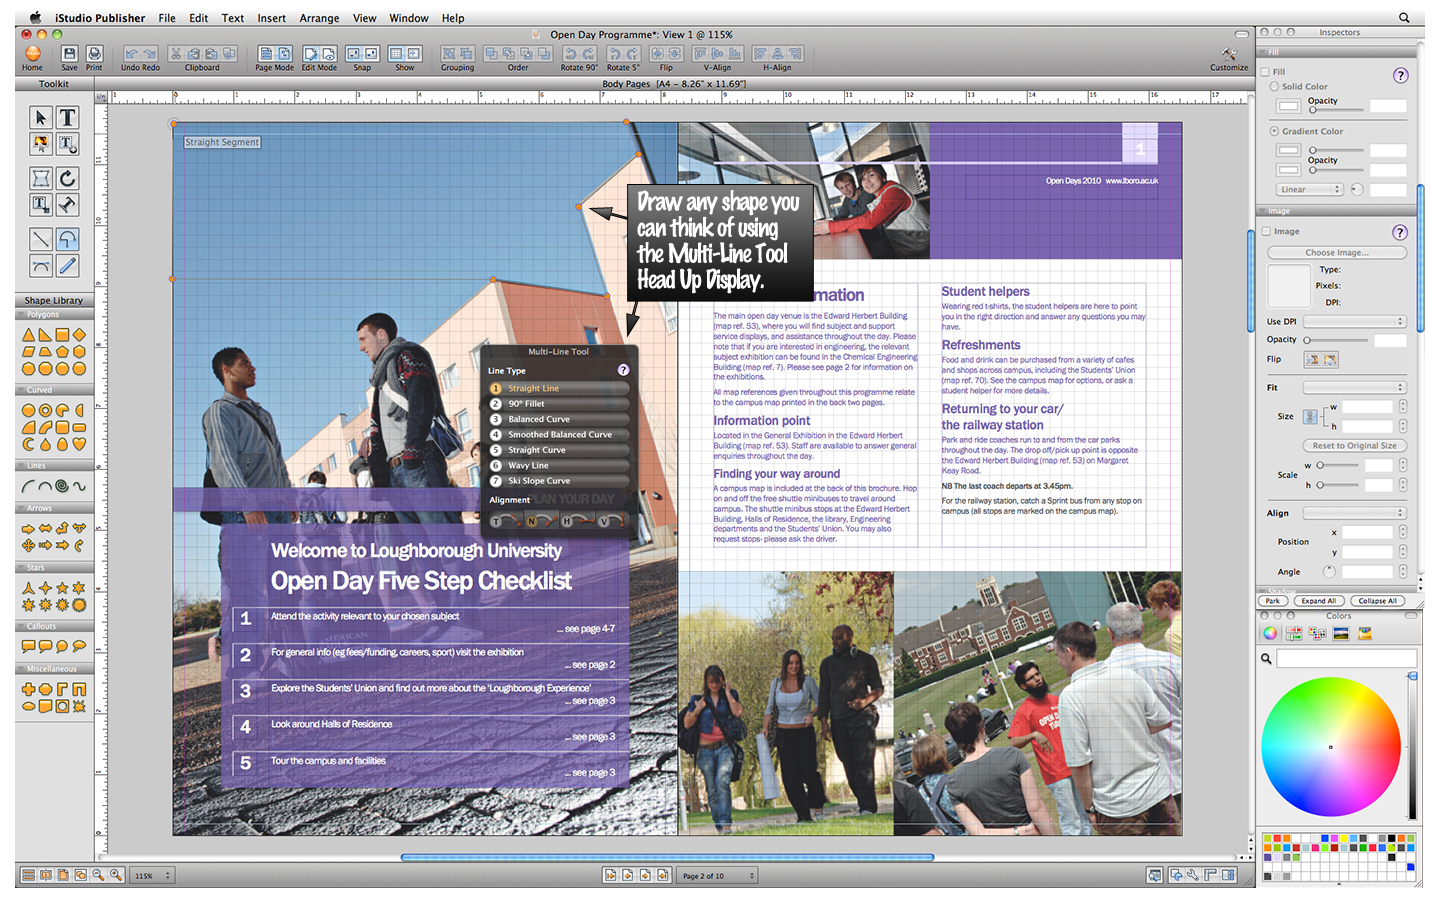Choose Balanced Curve line type

[559, 419]
